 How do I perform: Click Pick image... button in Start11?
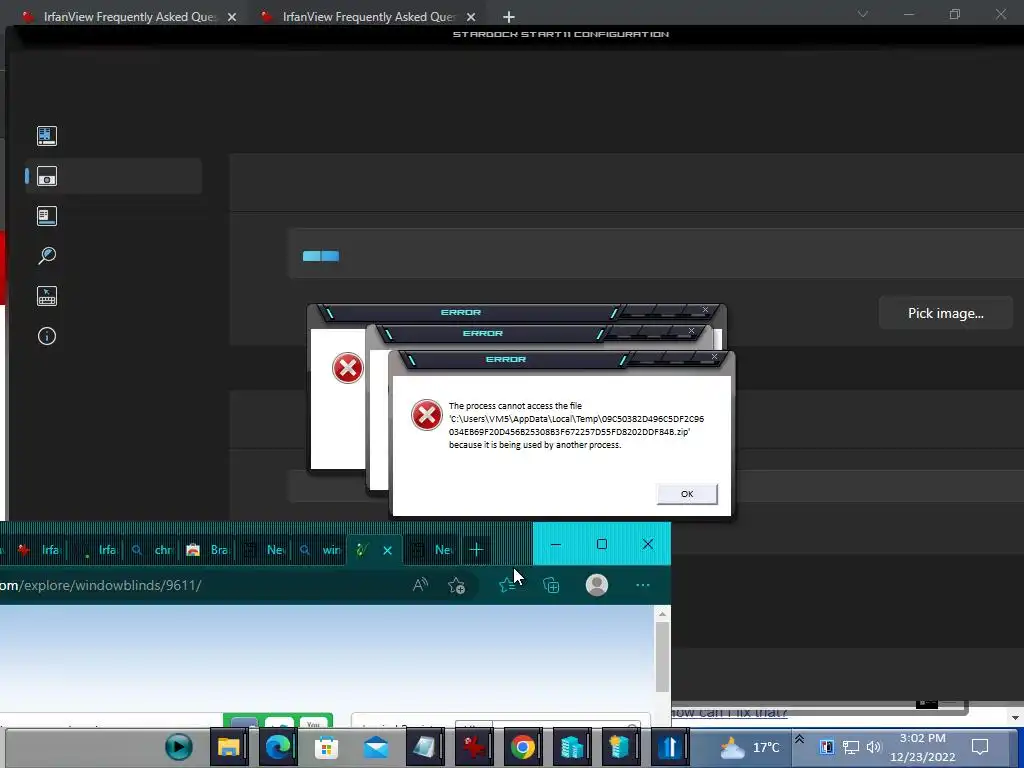coord(946,313)
